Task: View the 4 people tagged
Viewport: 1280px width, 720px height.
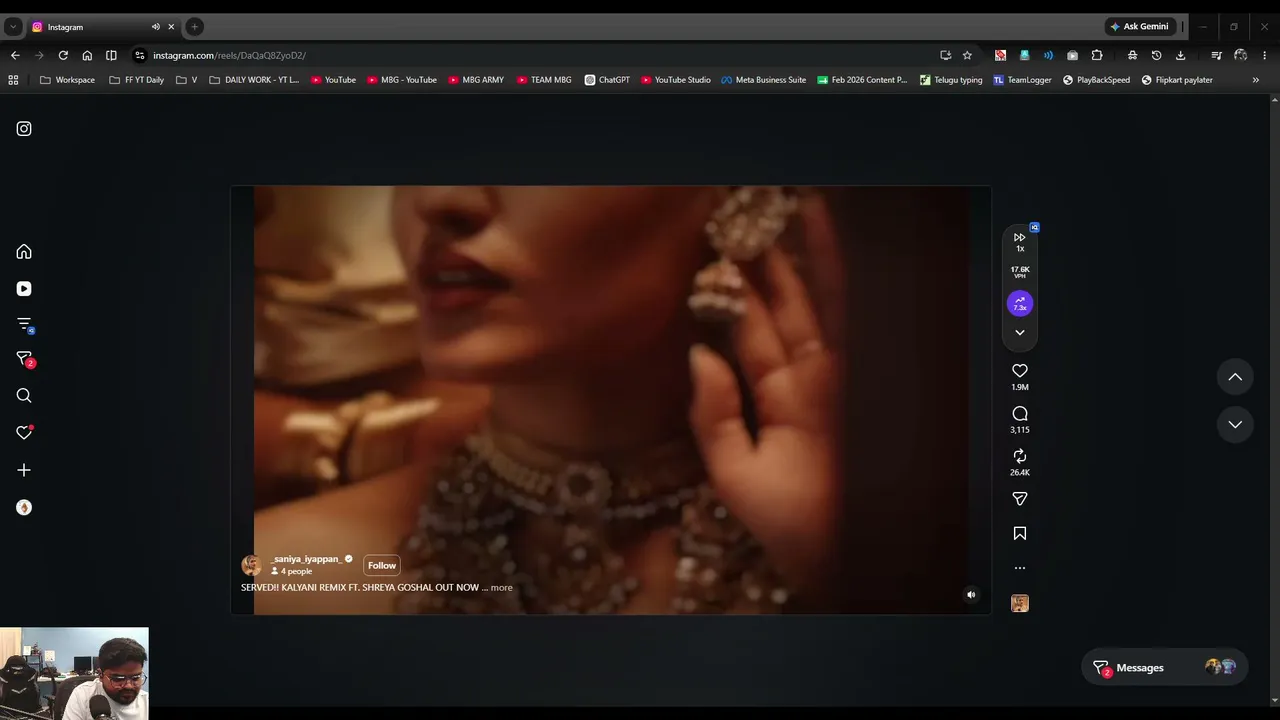Action: pos(292,572)
